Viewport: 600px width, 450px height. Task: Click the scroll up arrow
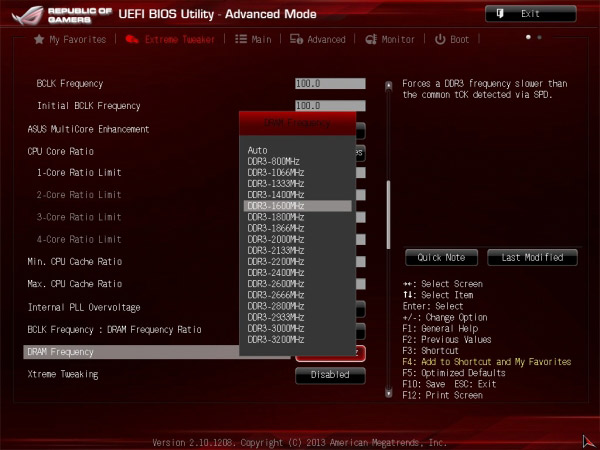pos(388,85)
